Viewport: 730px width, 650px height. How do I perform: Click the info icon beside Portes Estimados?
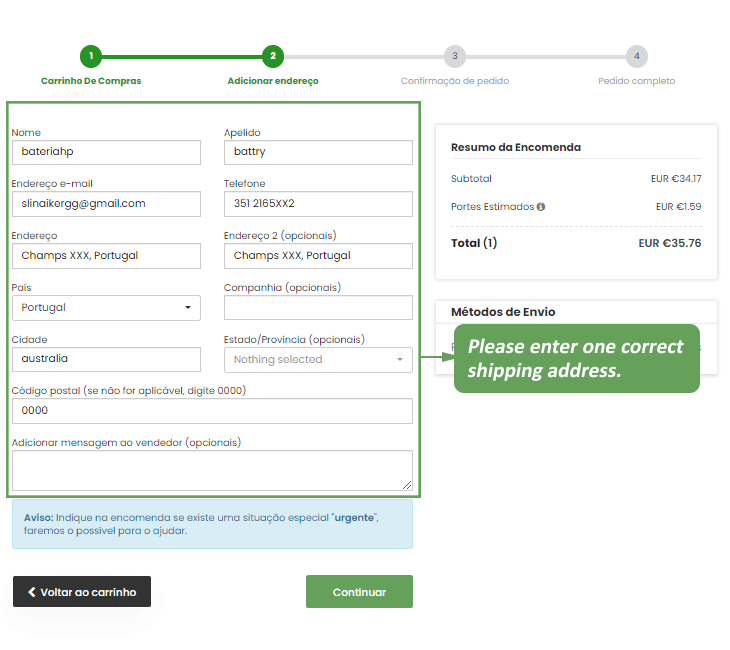click(x=541, y=207)
